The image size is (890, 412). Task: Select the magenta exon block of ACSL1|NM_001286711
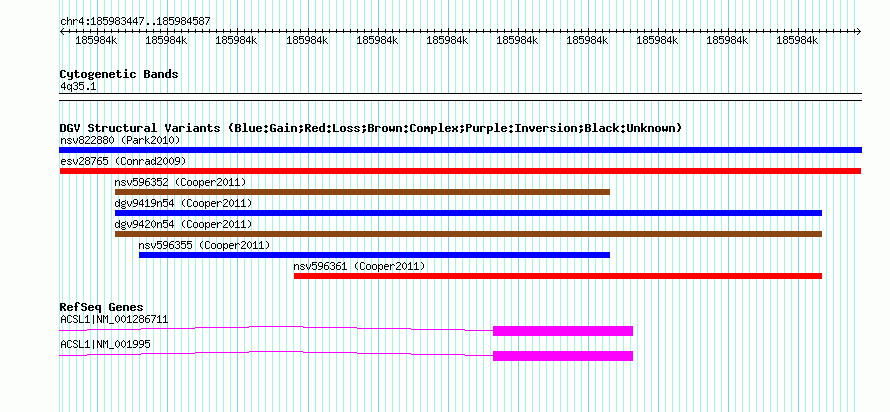pos(562,331)
